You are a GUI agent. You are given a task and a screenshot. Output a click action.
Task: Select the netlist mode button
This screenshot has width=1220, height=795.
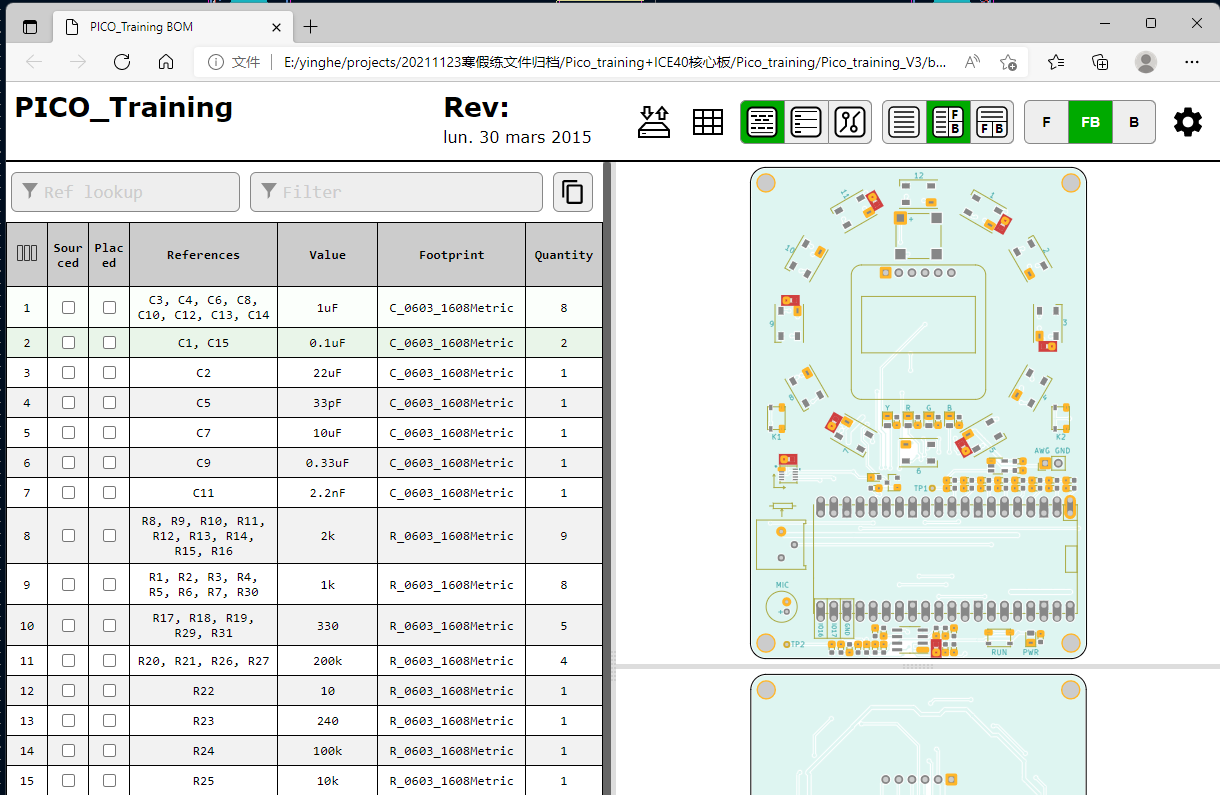(x=850, y=122)
